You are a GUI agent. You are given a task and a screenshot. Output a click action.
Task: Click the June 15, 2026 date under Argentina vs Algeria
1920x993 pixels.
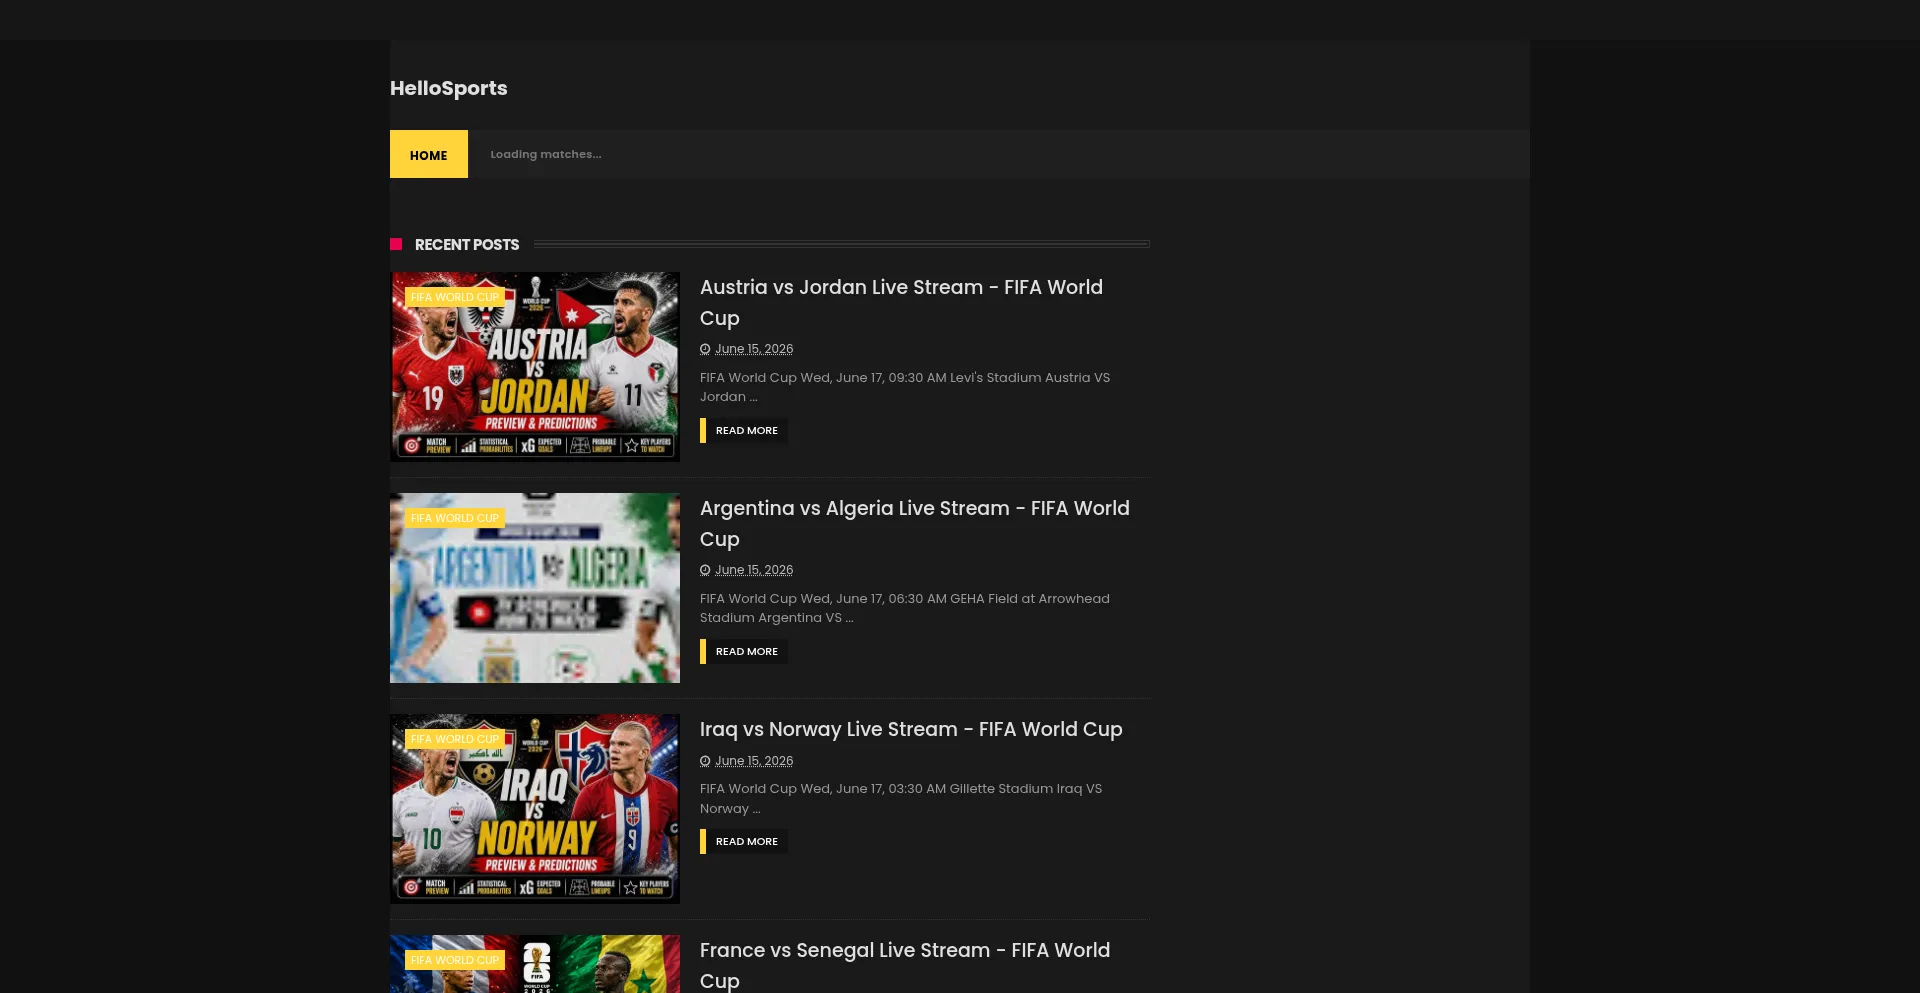pos(754,570)
